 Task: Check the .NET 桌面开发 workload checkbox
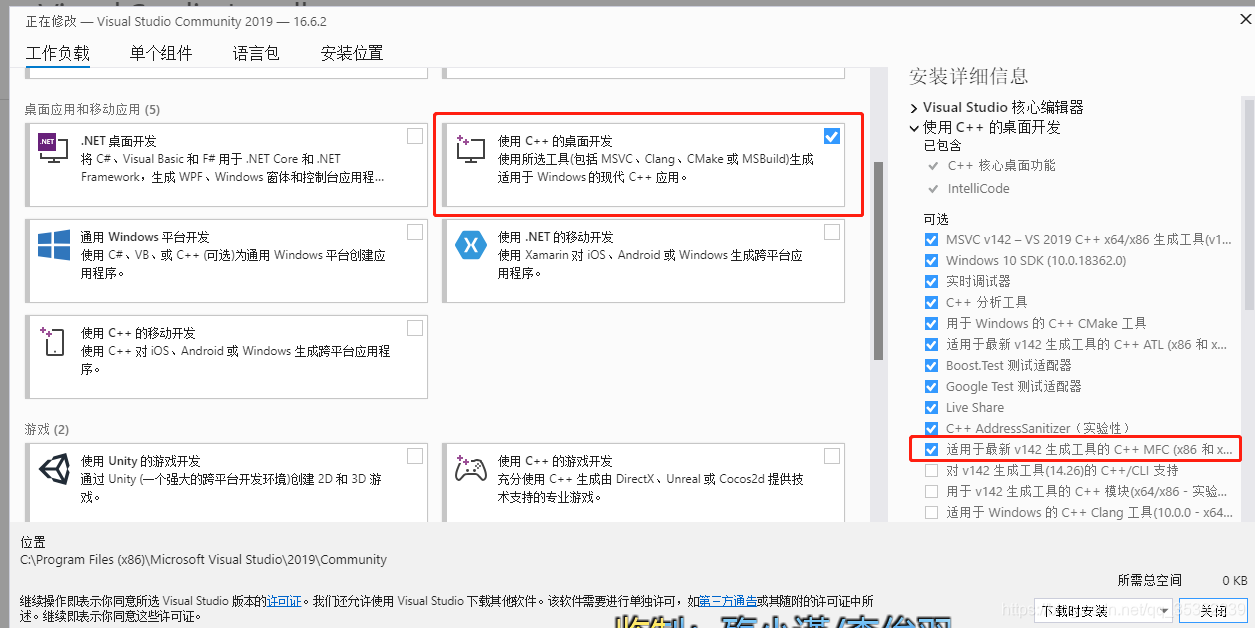pyautogui.click(x=415, y=136)
